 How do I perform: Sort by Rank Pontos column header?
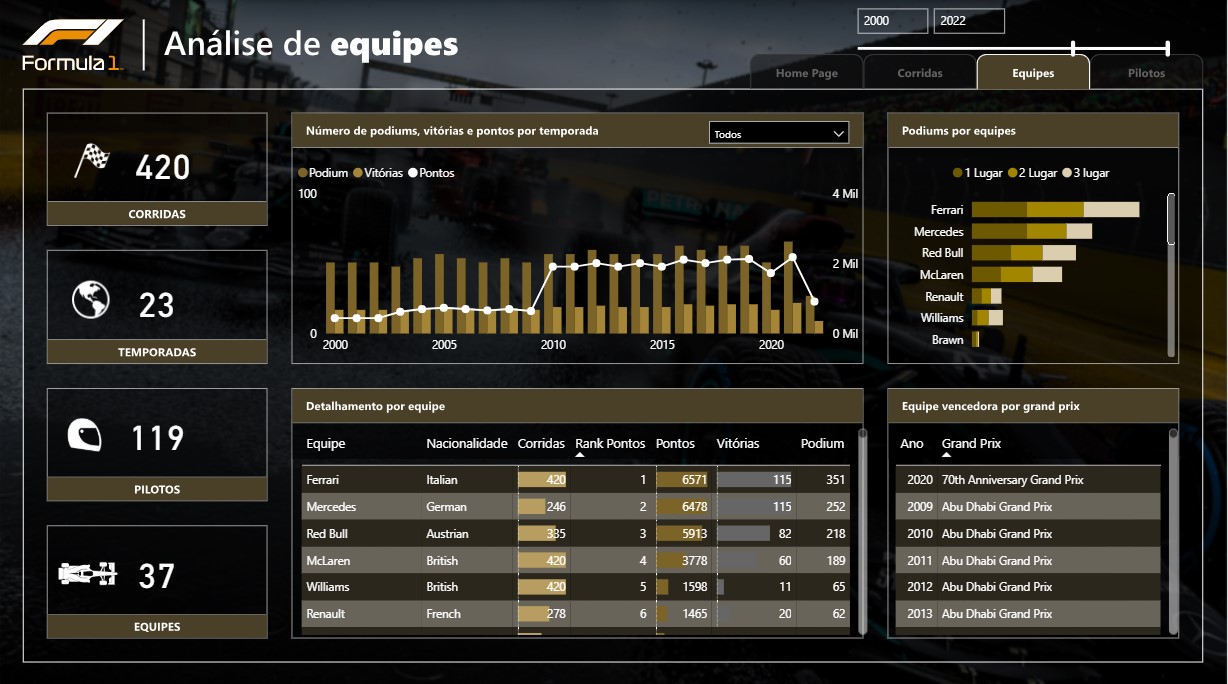[x=610, y=443]
